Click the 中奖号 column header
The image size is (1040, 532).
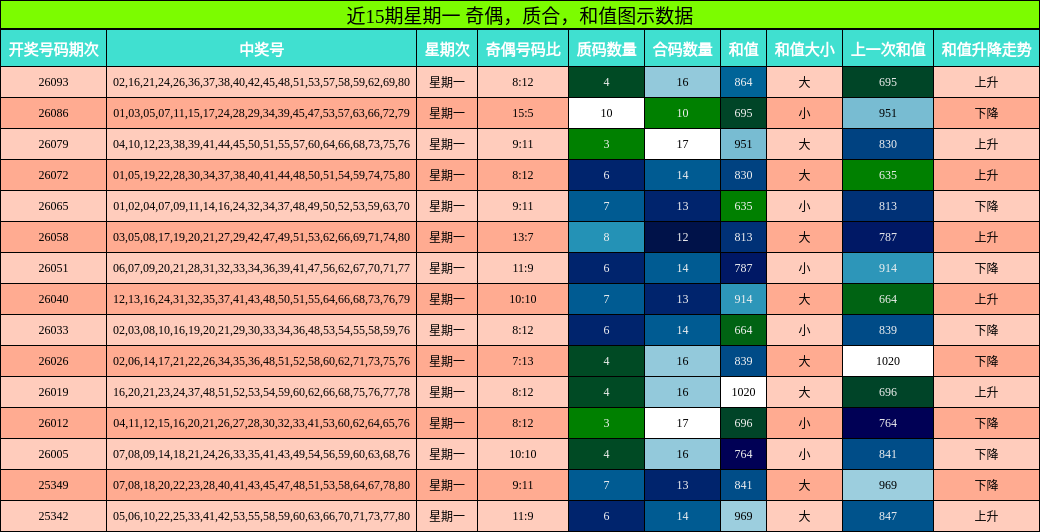[x=261, y=48]
